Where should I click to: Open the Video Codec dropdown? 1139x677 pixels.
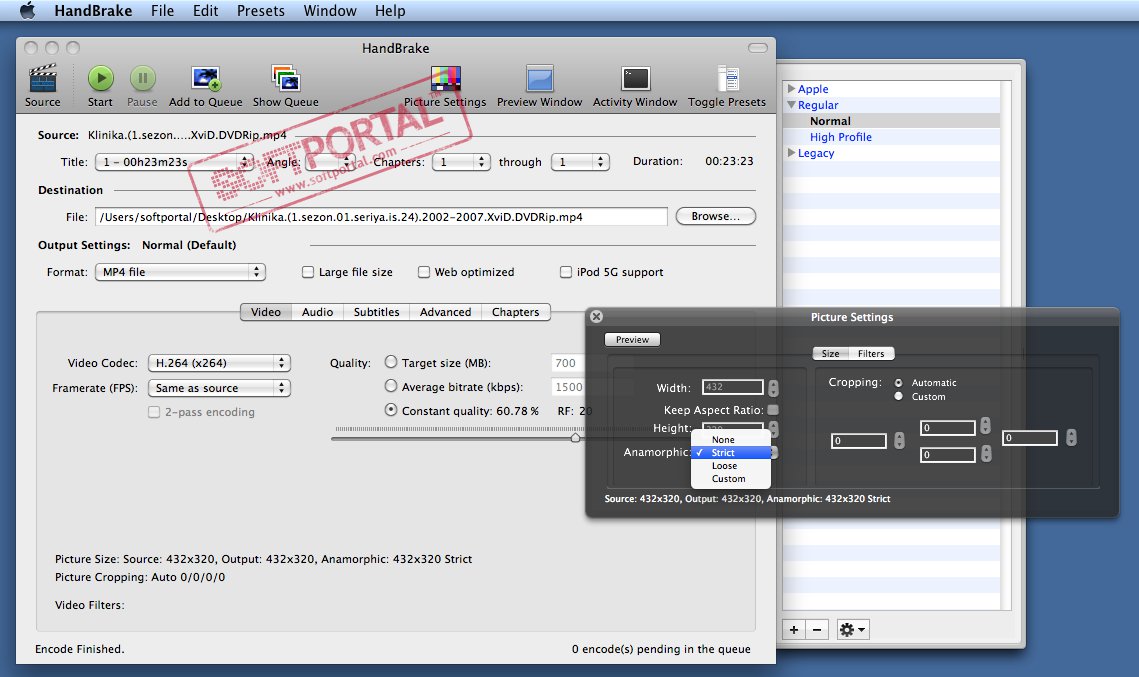coord(219,363)
